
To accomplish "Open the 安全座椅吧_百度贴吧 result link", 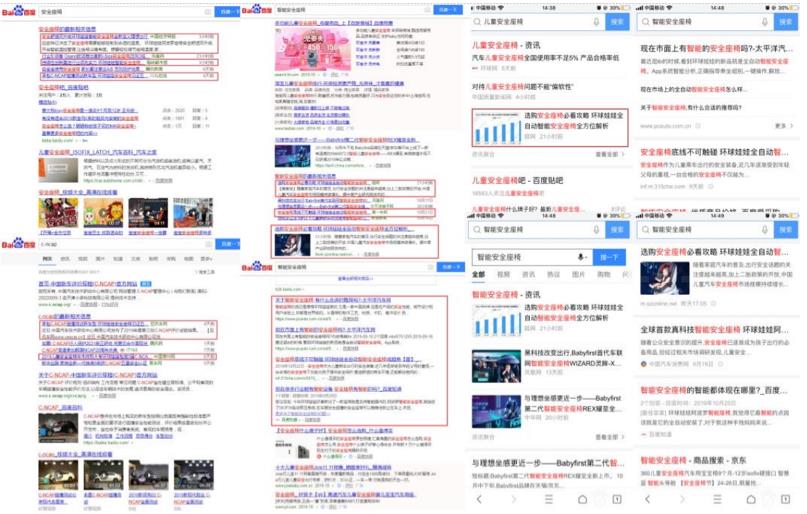I will pos(63,87).
